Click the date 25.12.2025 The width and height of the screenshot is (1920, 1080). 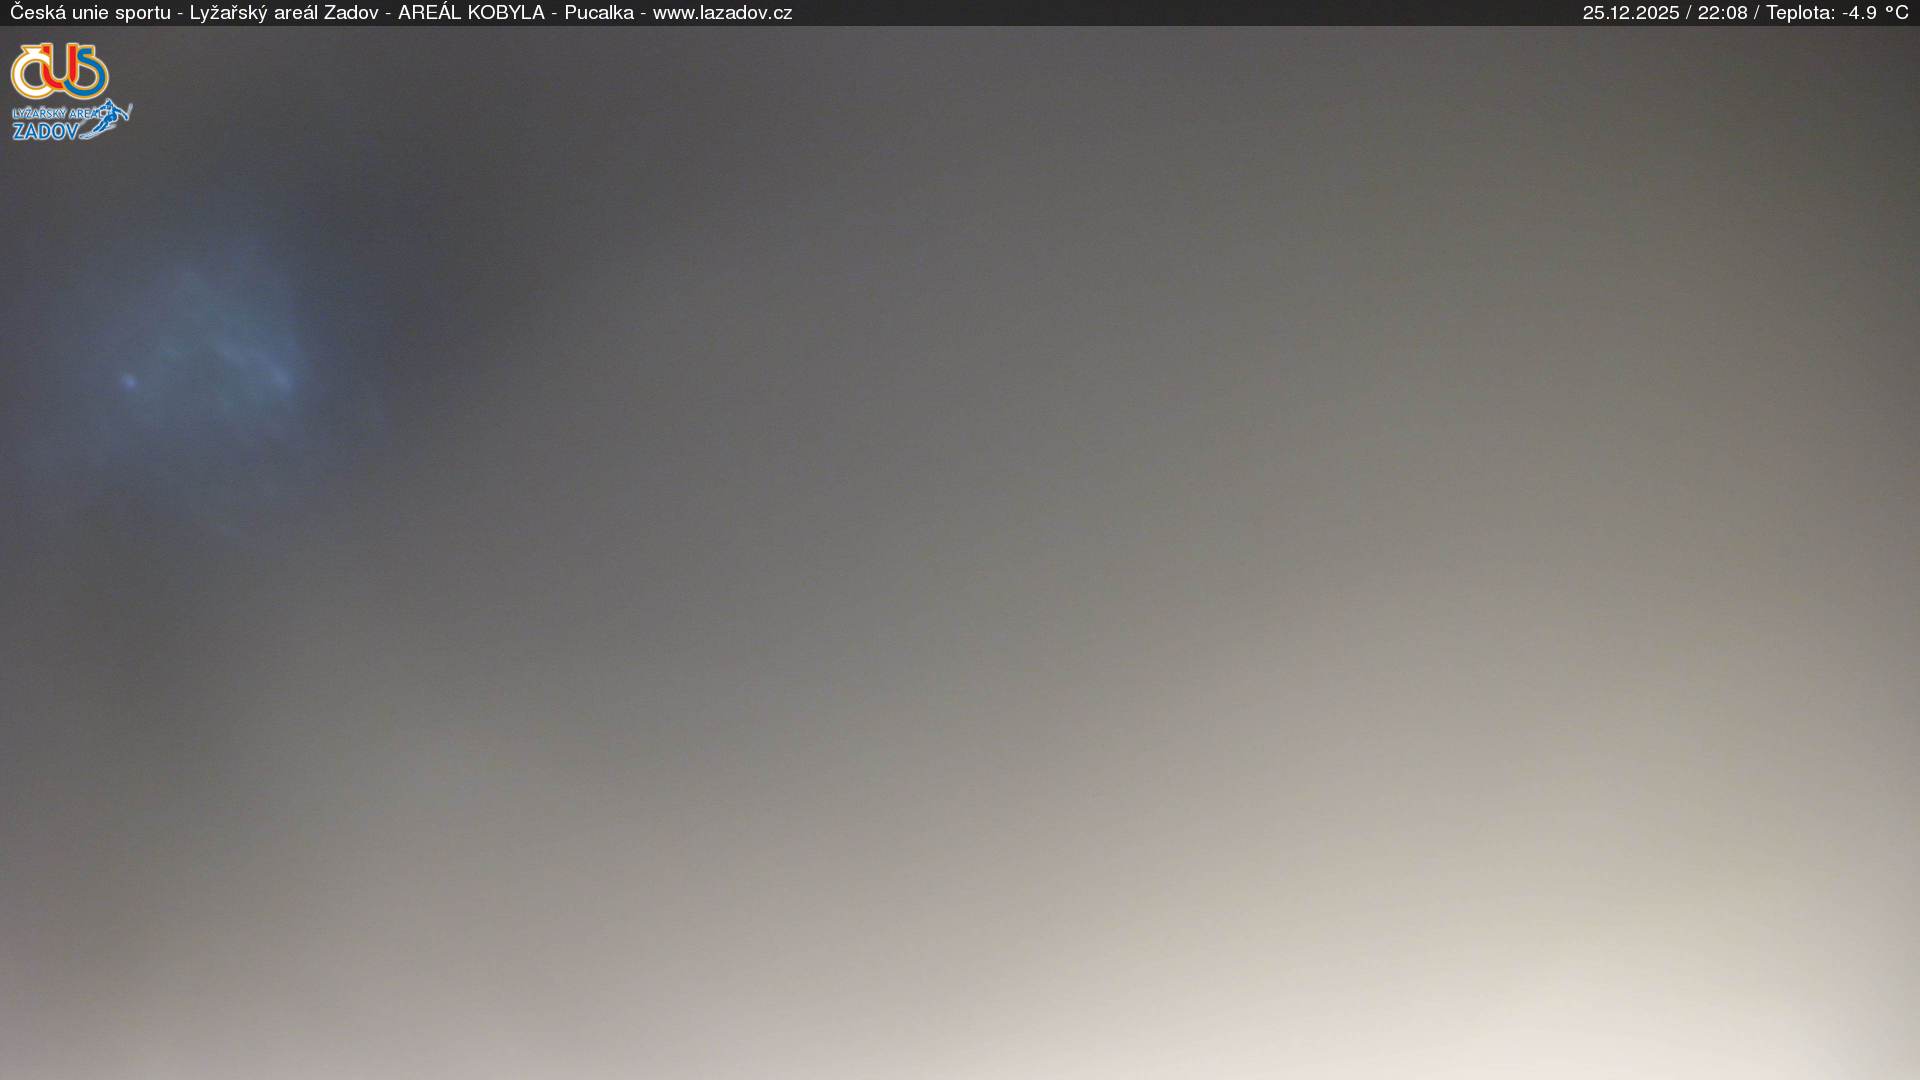[x=1630, y=13]
